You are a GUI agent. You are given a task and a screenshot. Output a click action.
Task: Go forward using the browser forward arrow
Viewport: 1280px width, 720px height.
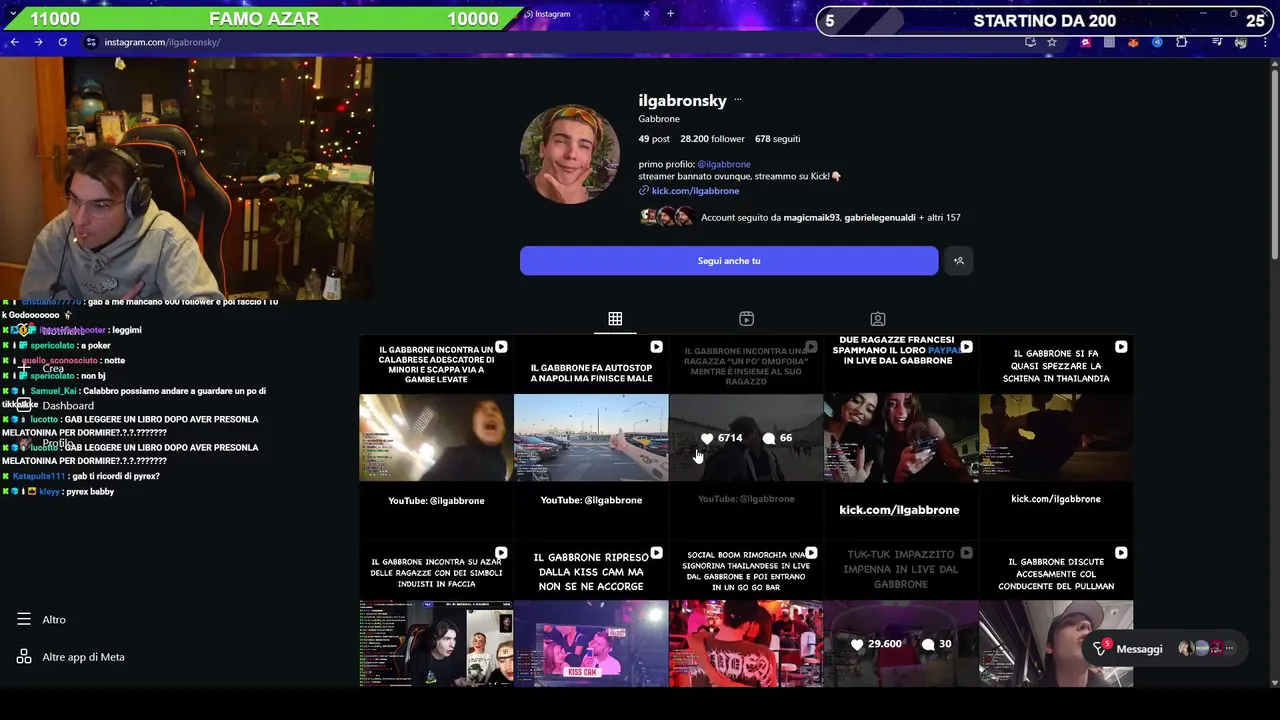coord(38,42)
